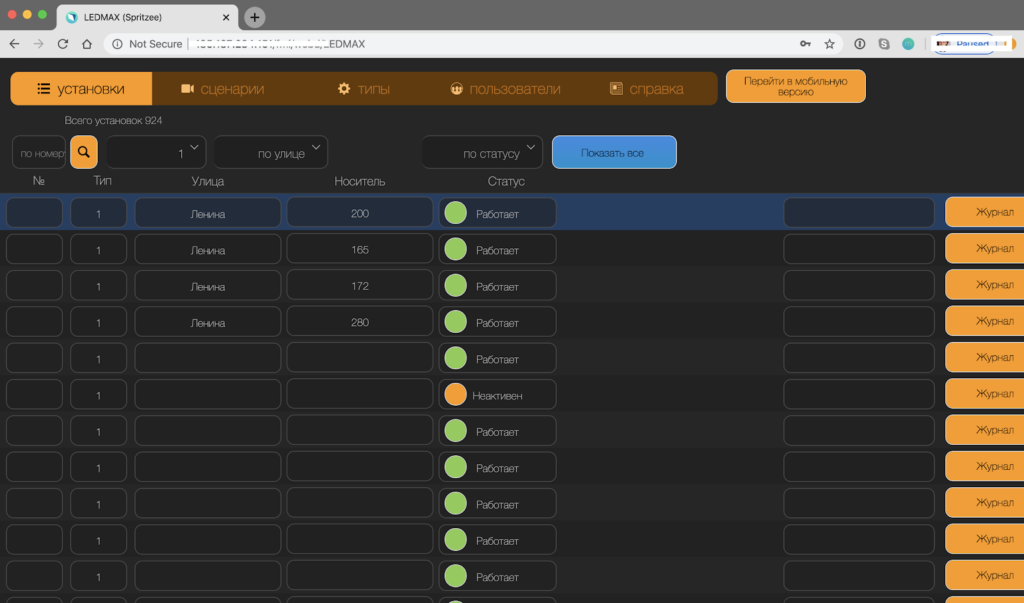Click the Неактивен status text

coord(497,395)
